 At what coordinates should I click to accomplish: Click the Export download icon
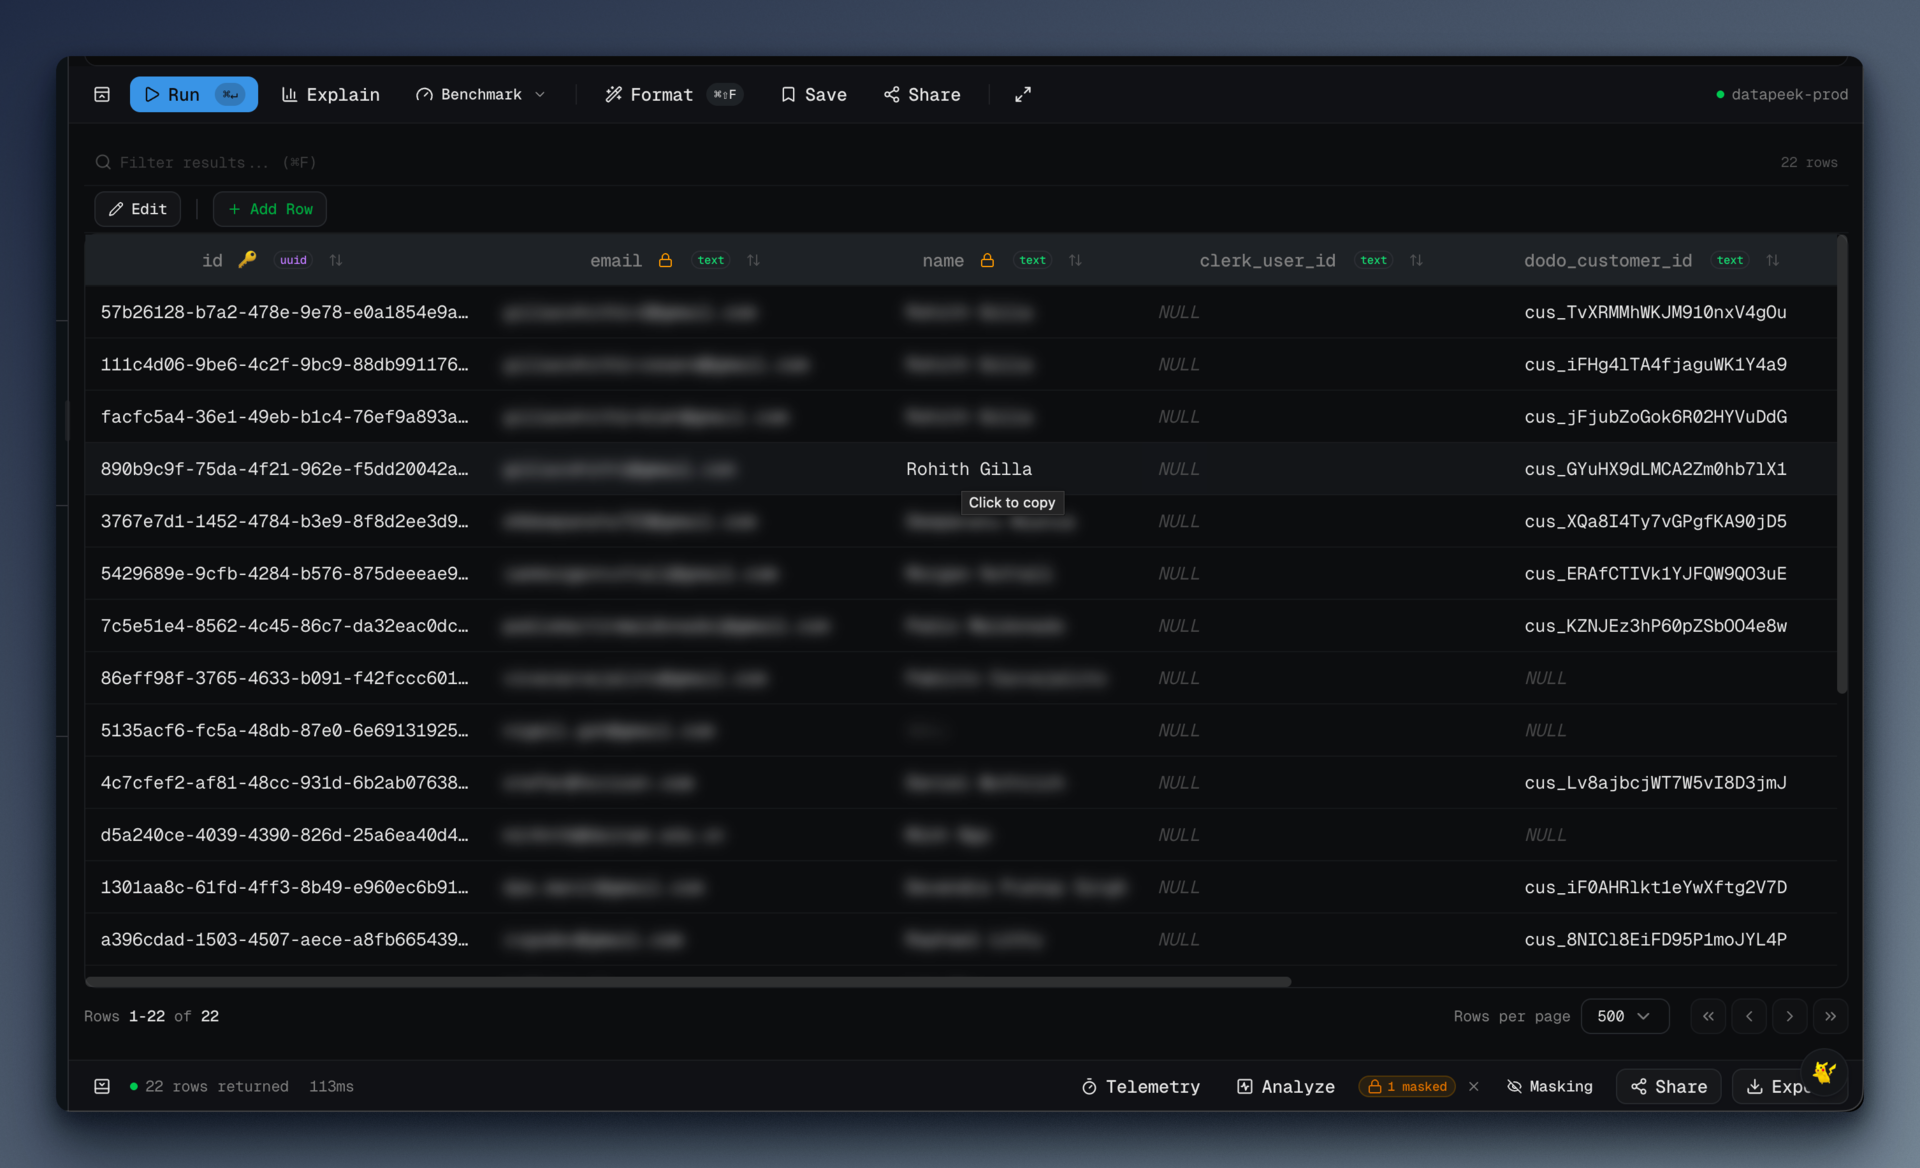tap(1753, 1087)
